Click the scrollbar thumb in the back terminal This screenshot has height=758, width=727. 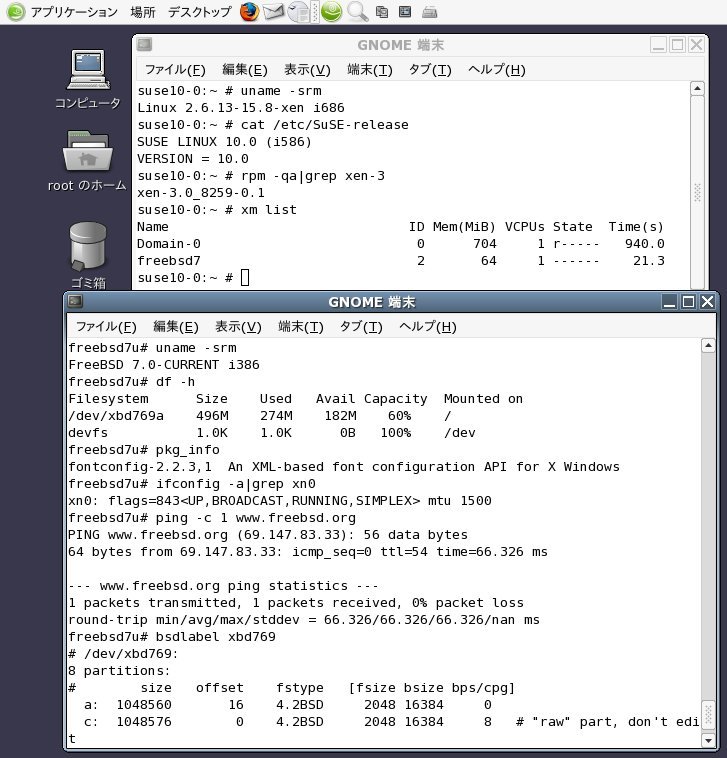[x=697, y=192]
